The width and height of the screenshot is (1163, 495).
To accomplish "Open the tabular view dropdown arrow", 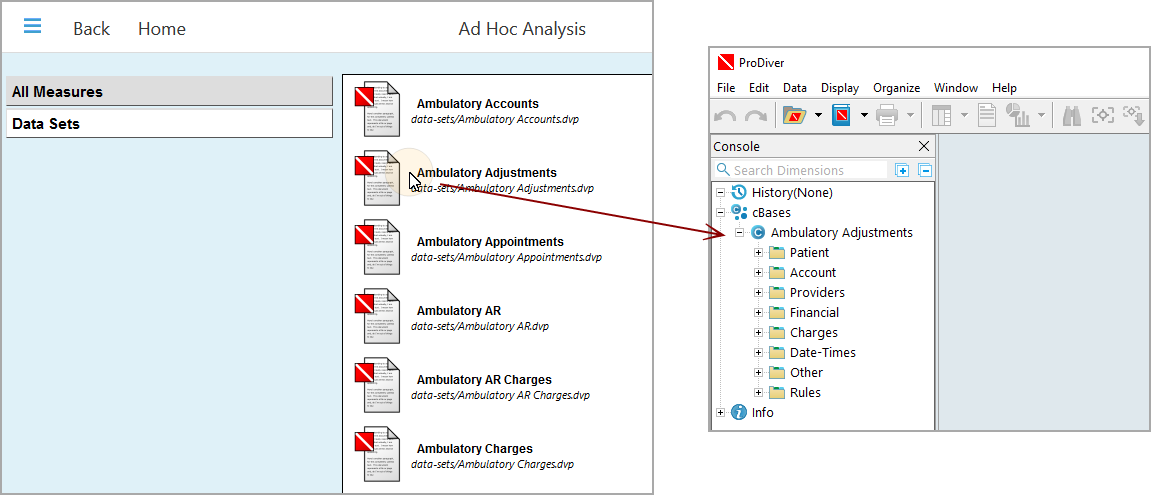I will click(964, 115).
